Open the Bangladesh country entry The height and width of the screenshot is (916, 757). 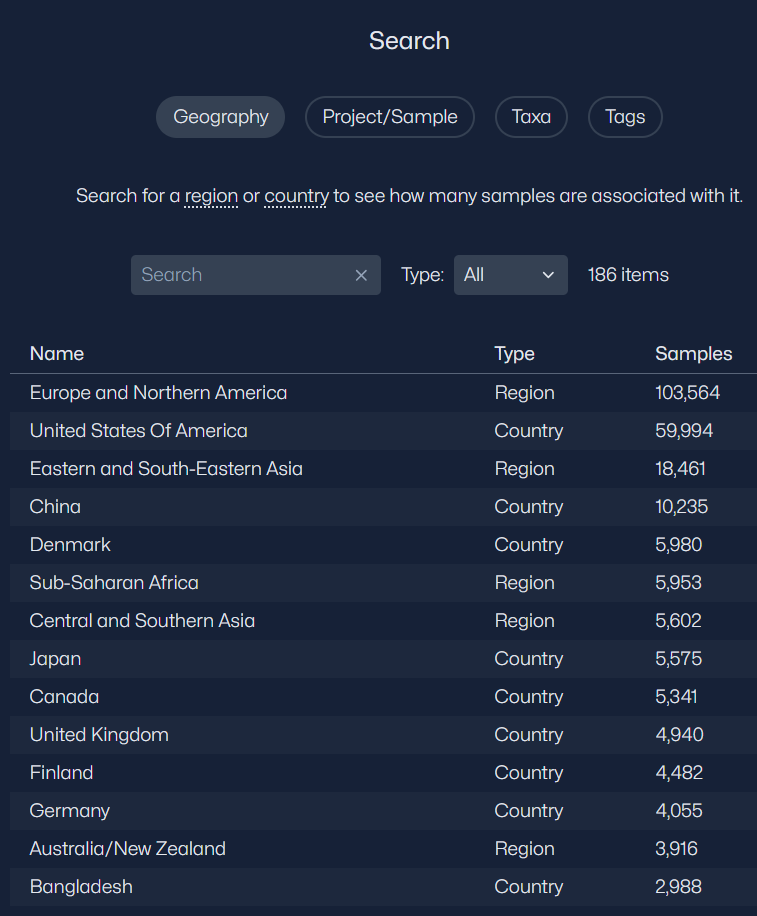(81, 887)
